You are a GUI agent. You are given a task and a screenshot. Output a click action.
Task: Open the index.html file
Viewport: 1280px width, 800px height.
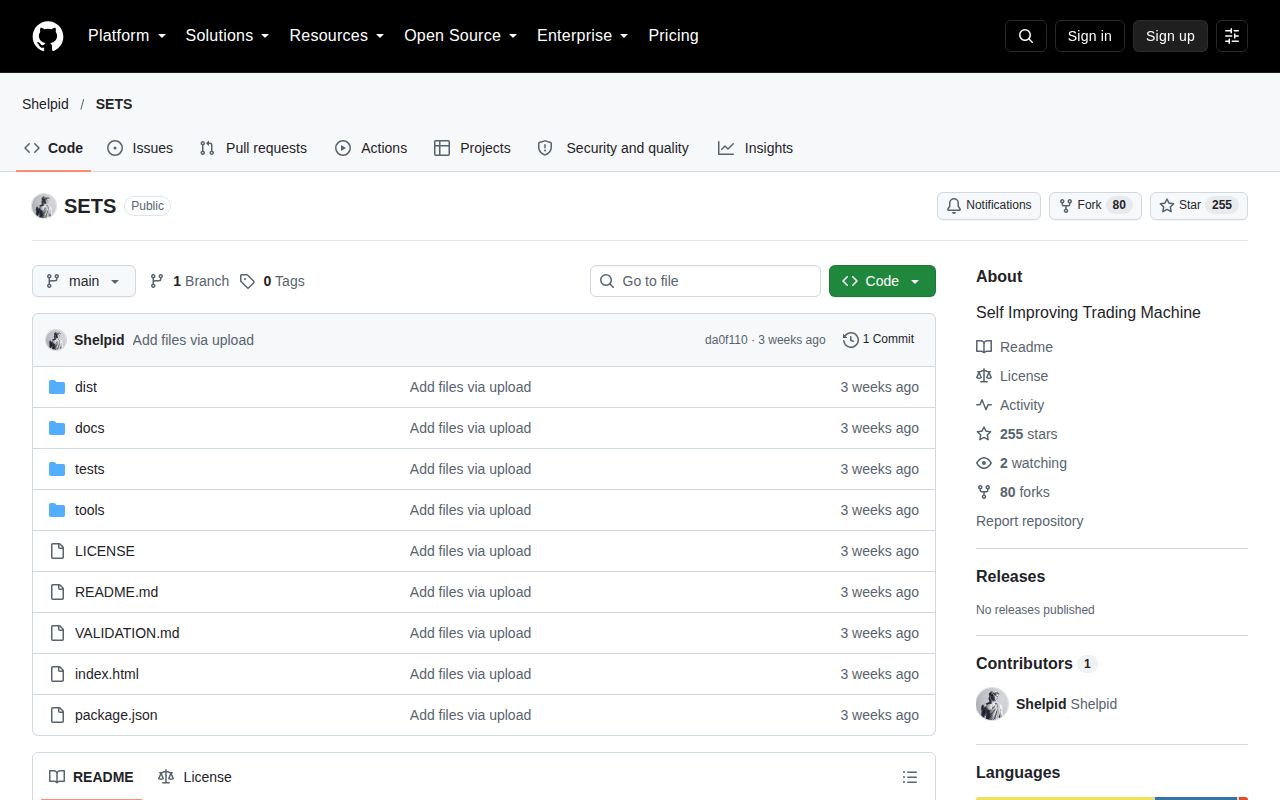coord(107,674)
